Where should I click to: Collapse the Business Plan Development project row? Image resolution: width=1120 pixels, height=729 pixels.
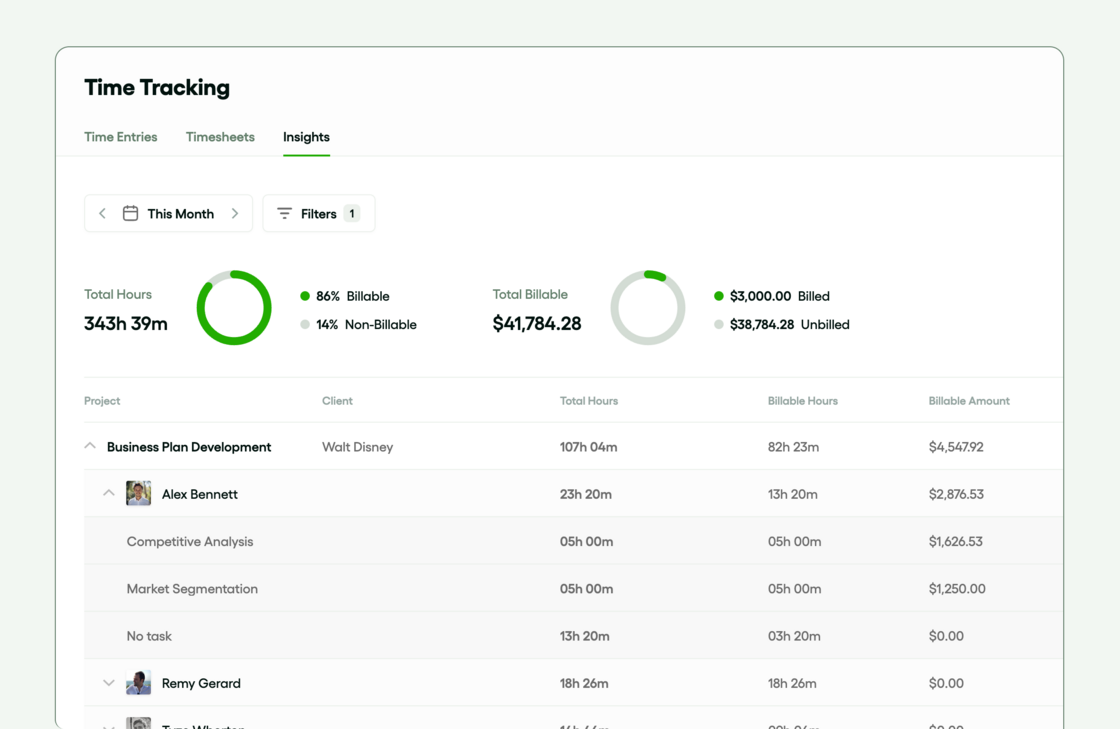coord(90,446)
